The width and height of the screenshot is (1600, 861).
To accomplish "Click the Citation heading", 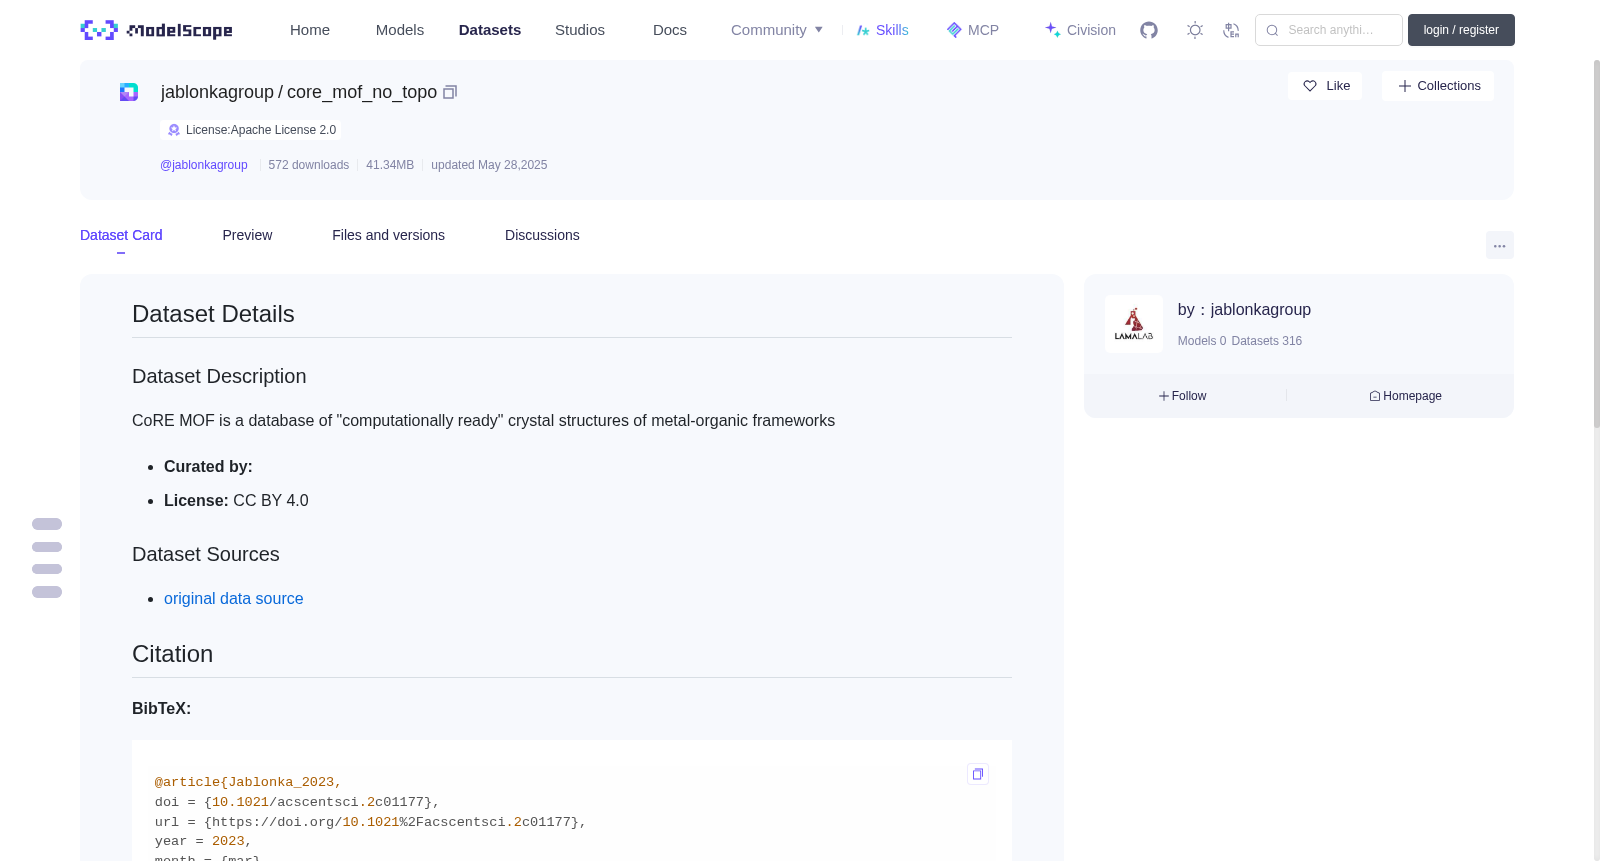I will (172, 654).
